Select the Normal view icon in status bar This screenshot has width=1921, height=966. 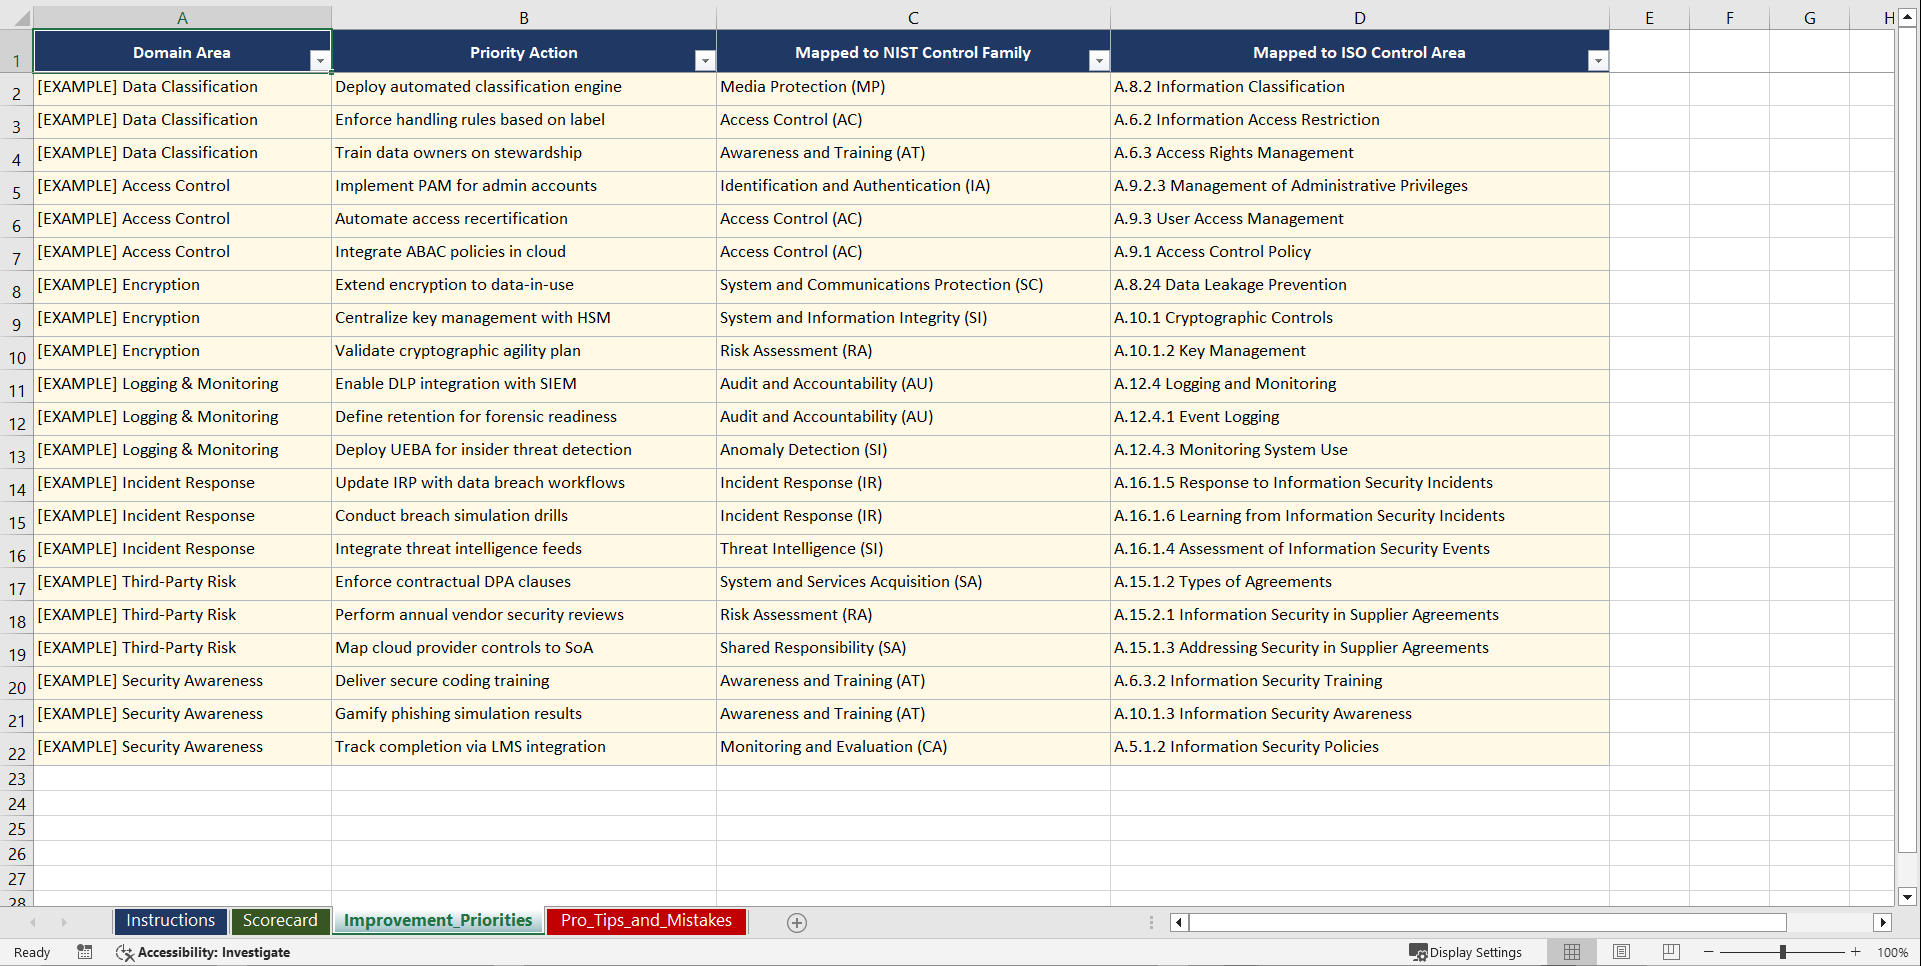tap(1571, 952)
